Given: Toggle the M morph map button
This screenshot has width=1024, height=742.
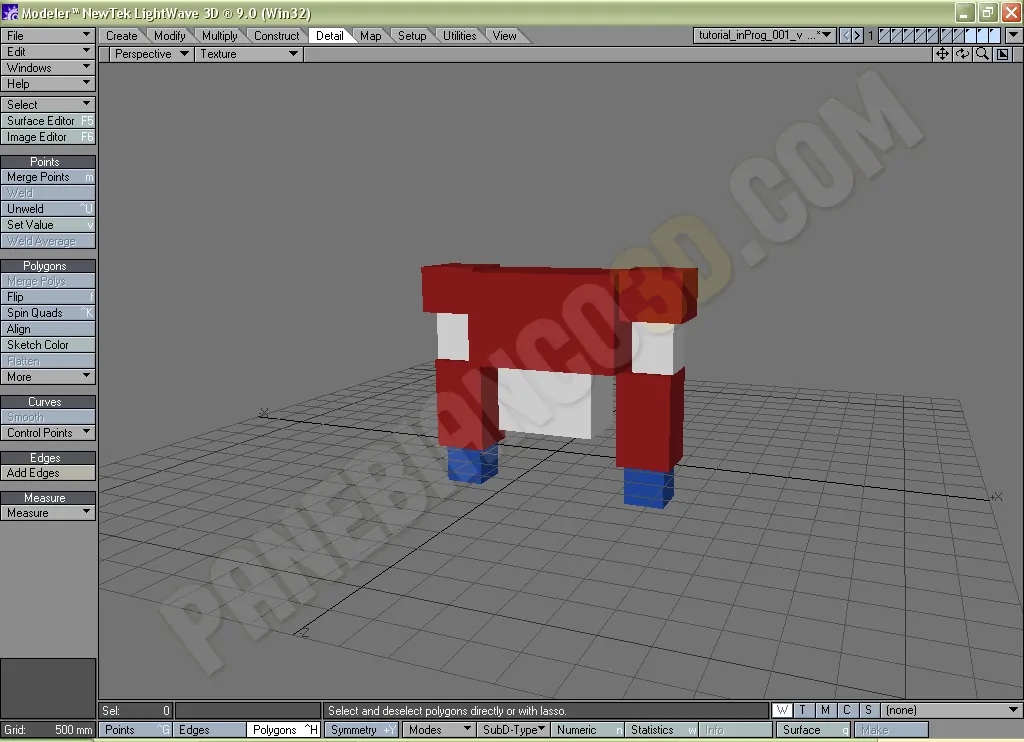Looking at the screenshot, I should 825,710.
